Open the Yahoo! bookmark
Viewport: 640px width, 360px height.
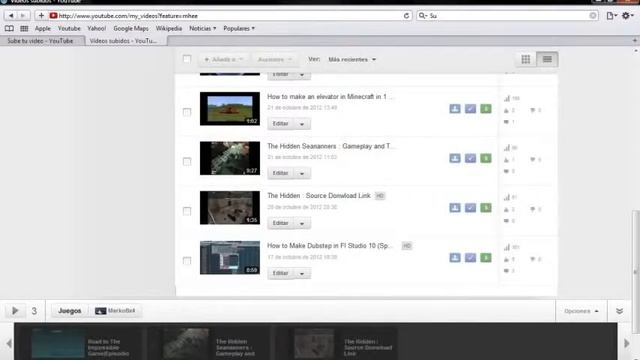click(96, 29)
